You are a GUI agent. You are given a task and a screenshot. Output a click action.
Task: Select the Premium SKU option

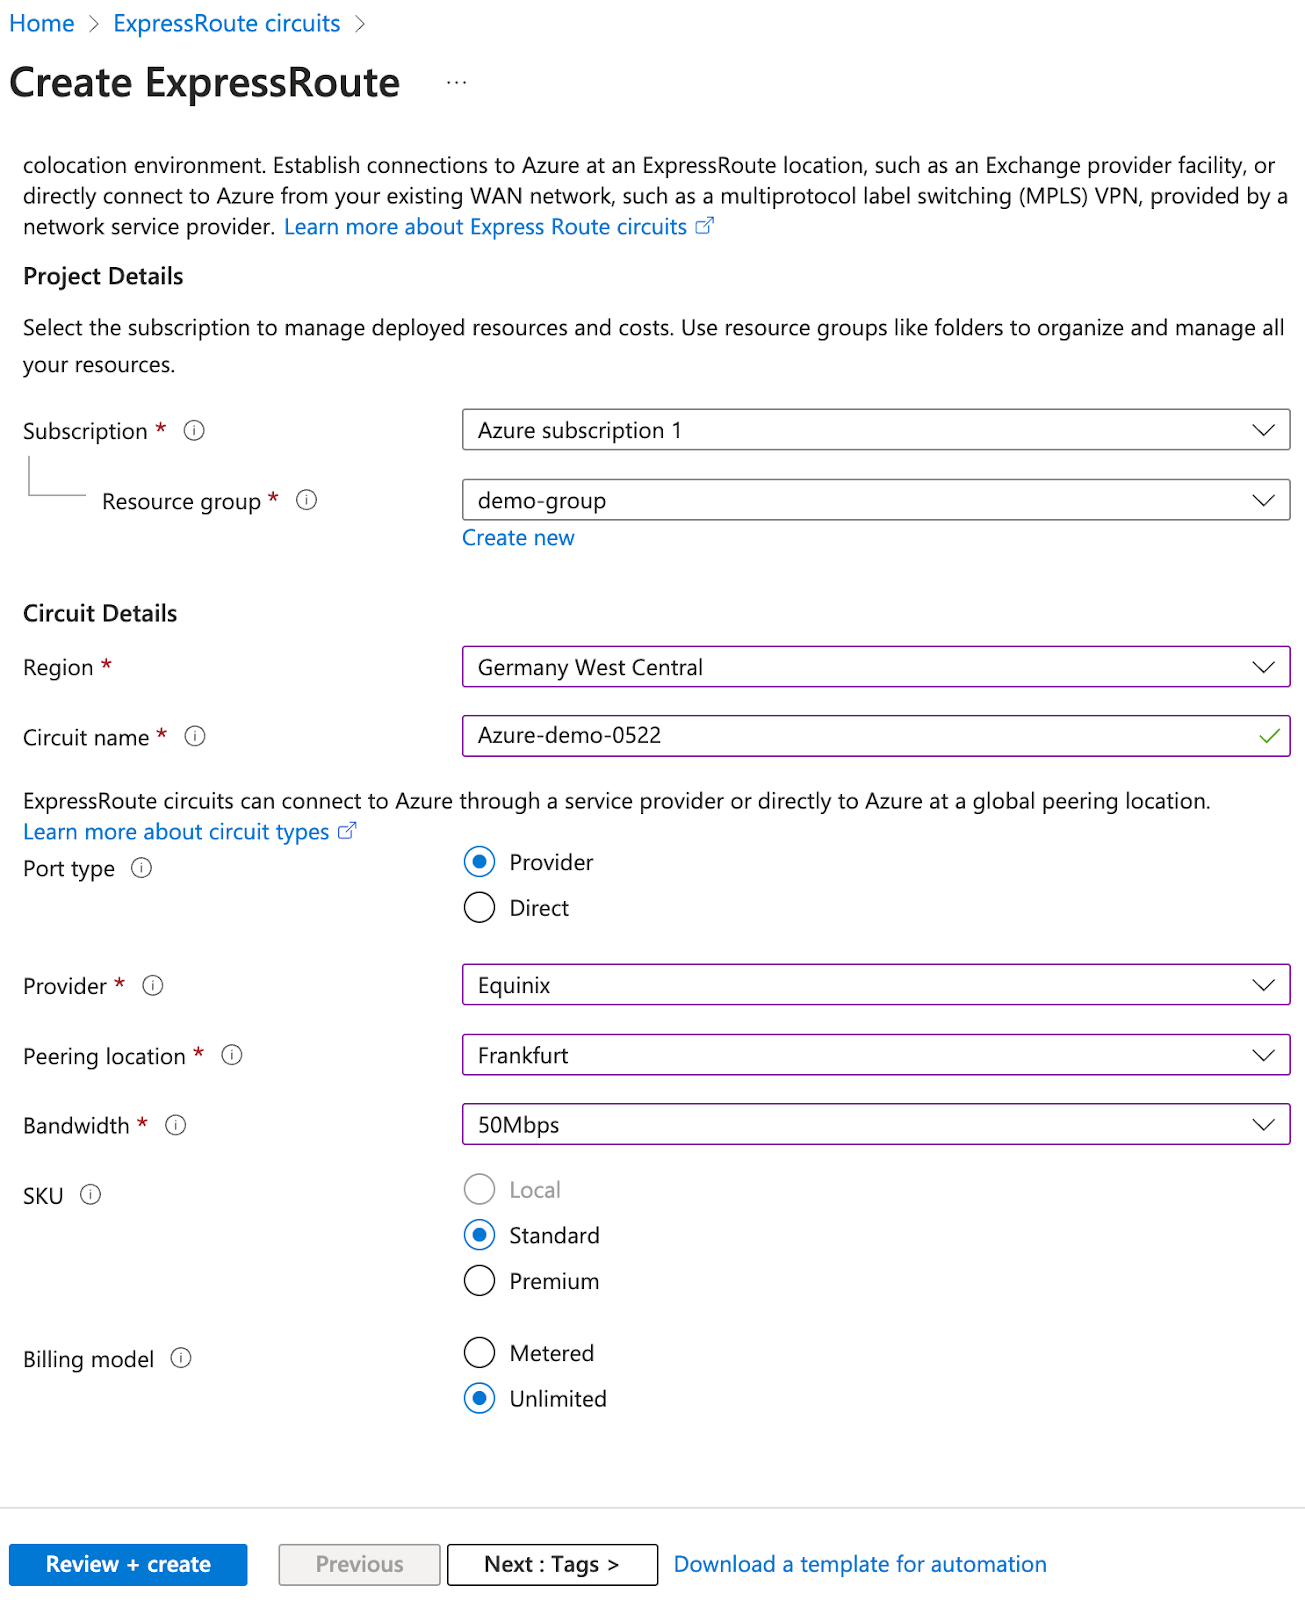479,1280
